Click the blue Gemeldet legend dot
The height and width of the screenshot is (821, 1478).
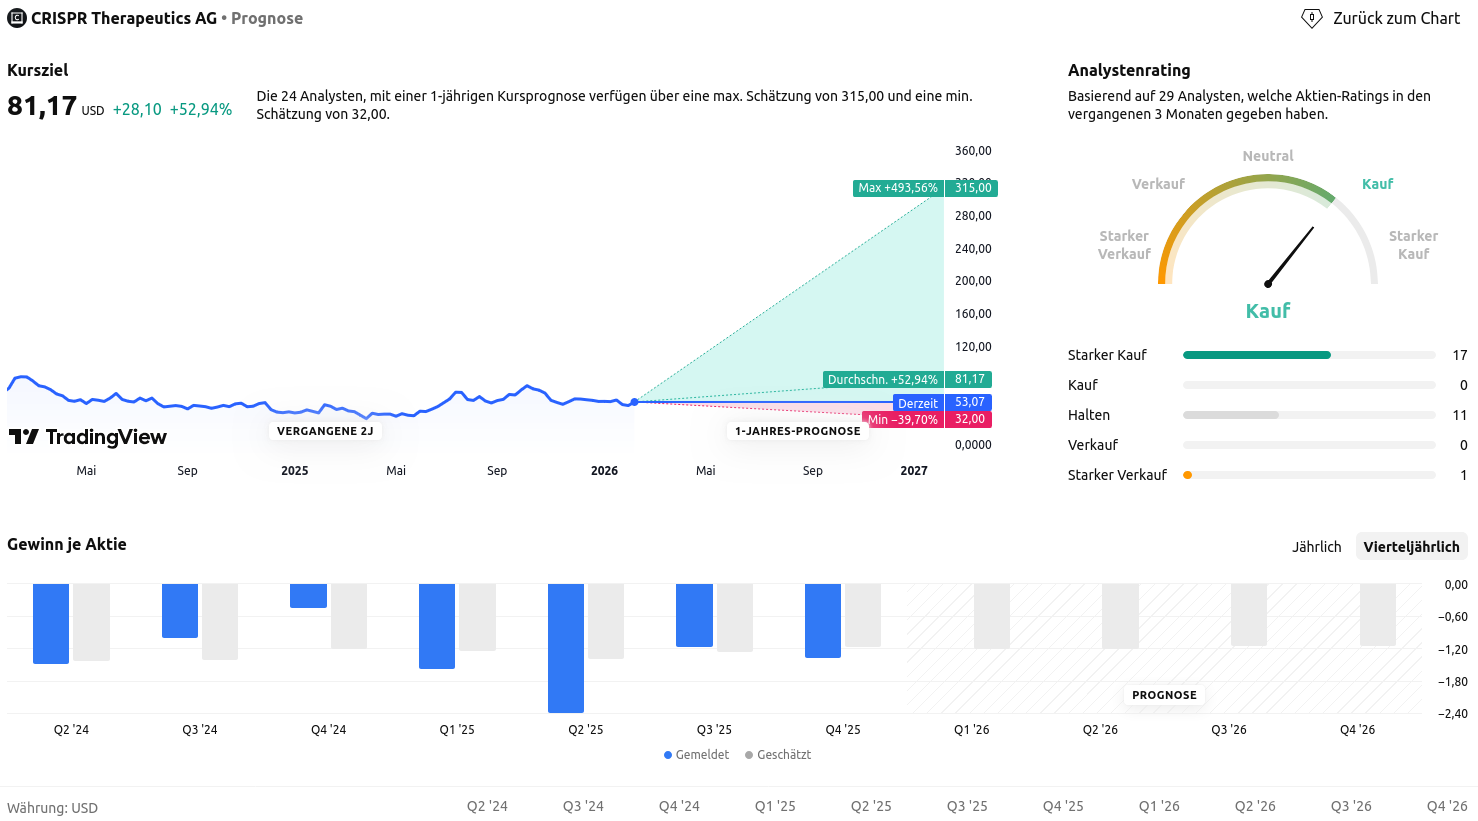pos(668,755)
